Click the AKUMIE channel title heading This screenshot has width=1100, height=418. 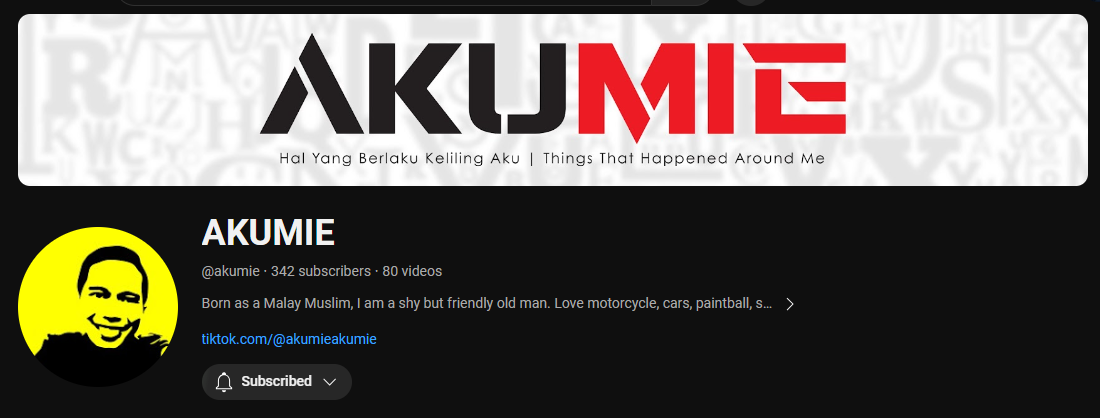(268, 233)
